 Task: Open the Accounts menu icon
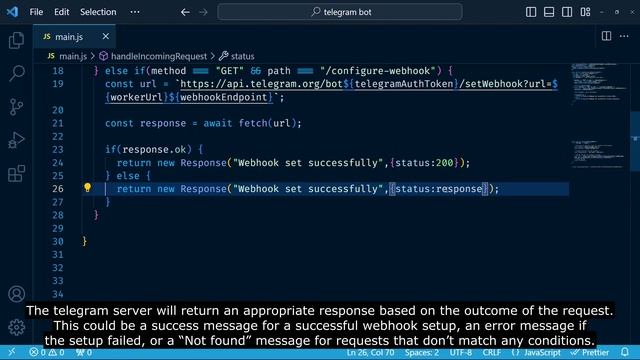pyautogui.click(x=16, y=294)
